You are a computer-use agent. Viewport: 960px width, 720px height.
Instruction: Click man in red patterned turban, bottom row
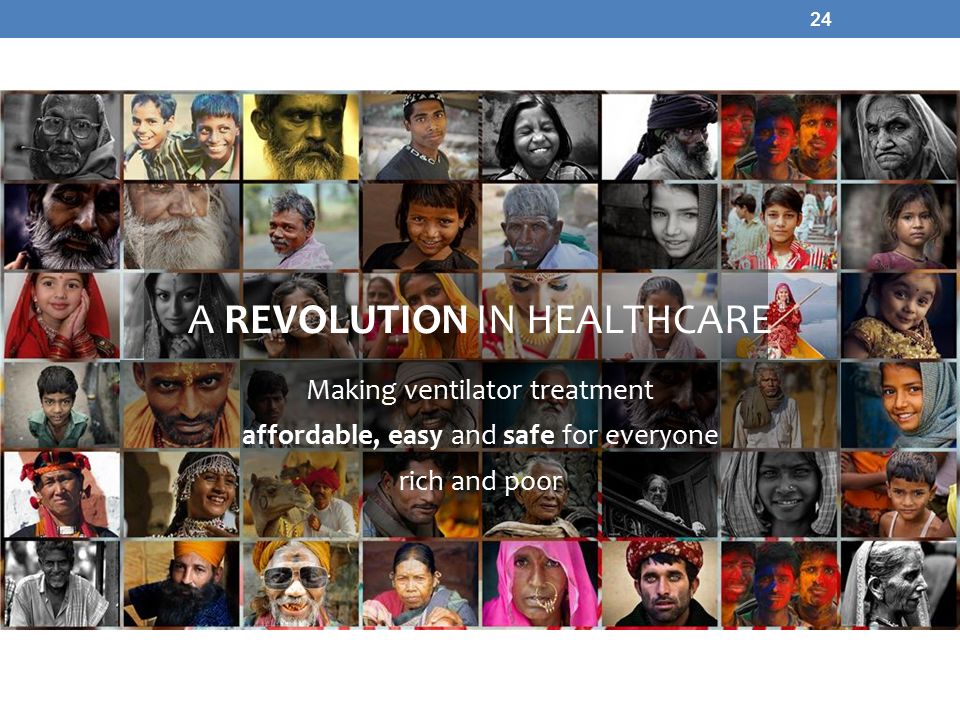pos(659,583)
